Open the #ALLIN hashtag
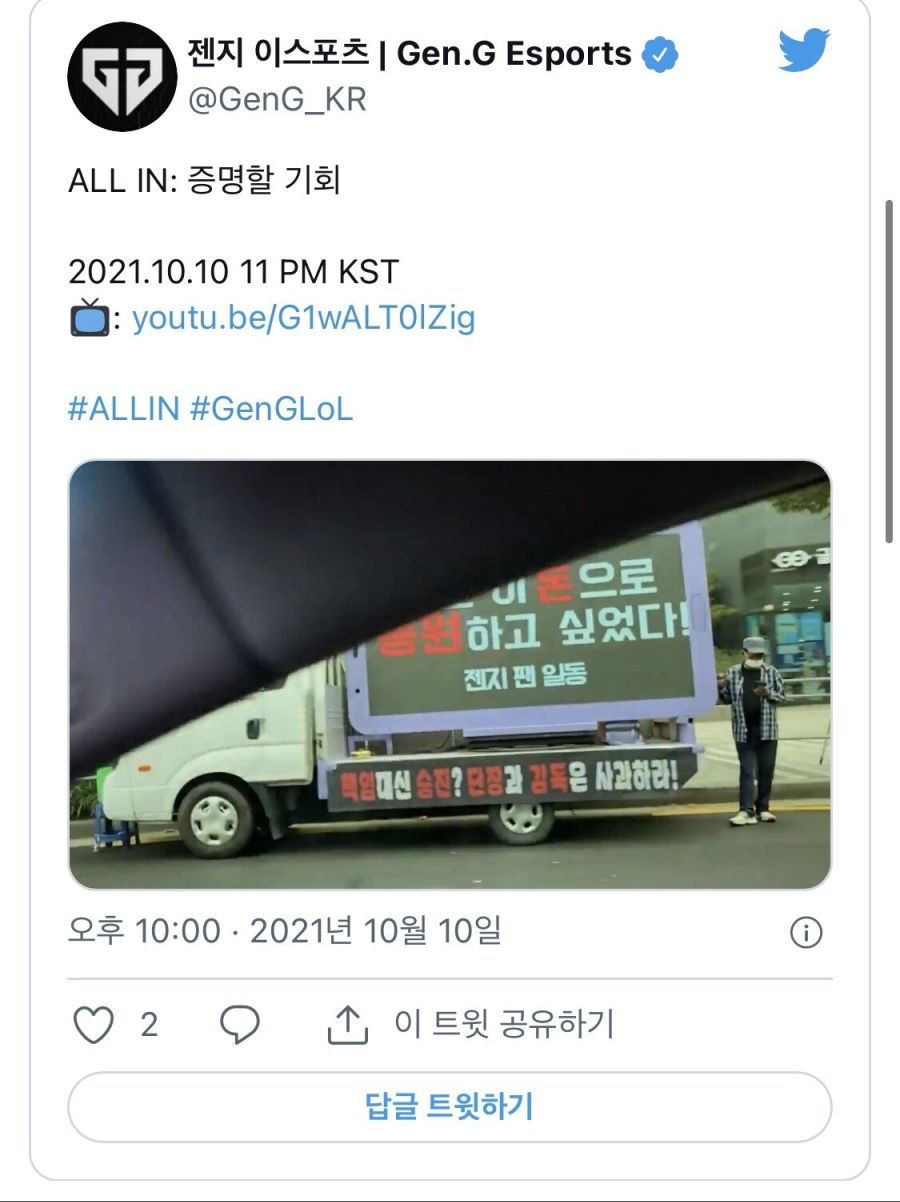The width and height of the screenshot is (900, 1202). [124, 409]
